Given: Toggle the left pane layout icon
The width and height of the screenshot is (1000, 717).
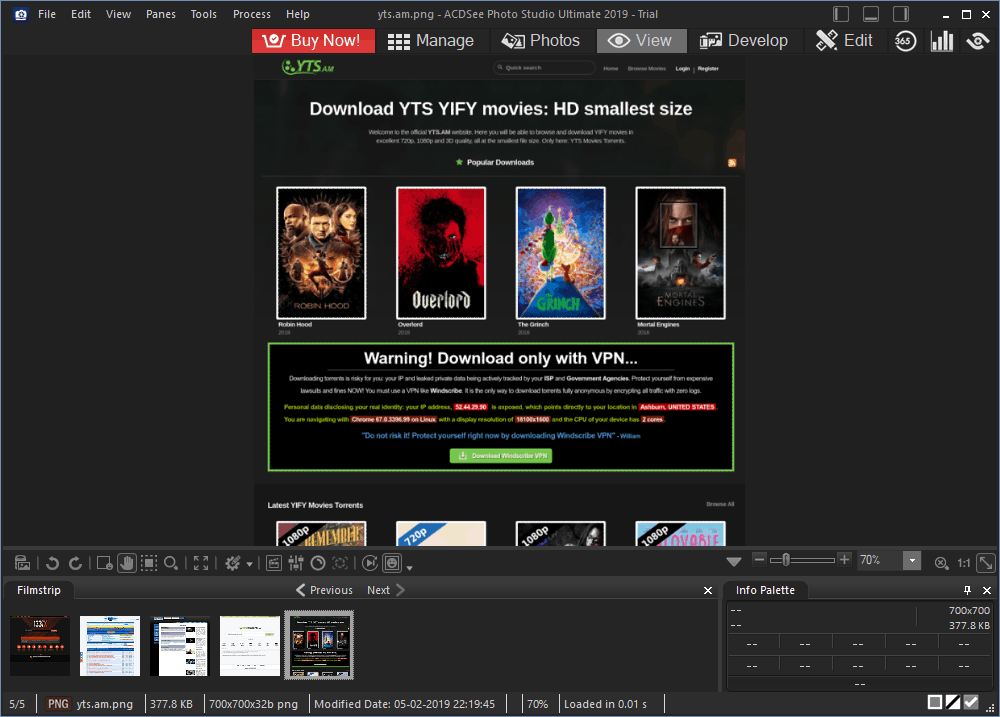Looking at the screenshot, I should click(x=841, y=14).
